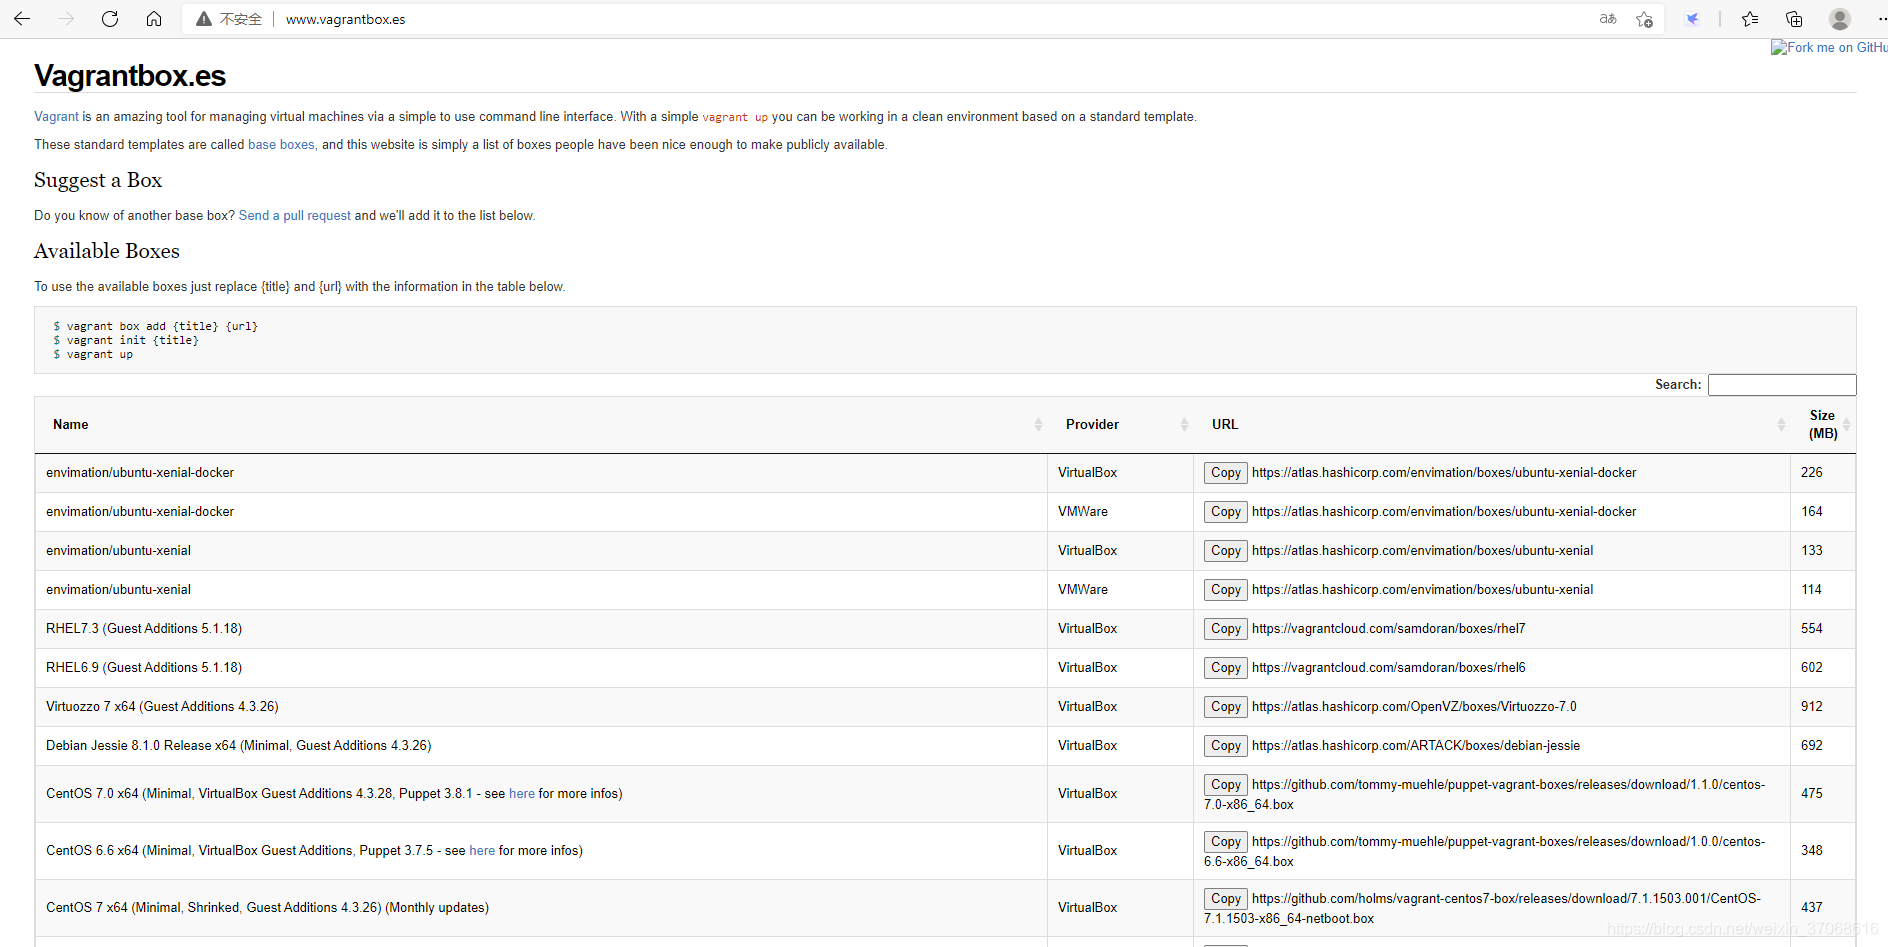This screenshot has height=947, width=1888.
Task: Sort table by Size (MB) column
Action: (1823, 425)
